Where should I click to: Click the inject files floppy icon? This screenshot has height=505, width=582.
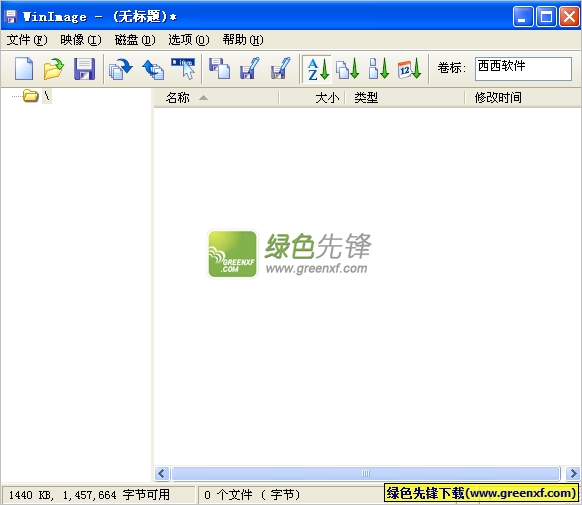point(219,68)
